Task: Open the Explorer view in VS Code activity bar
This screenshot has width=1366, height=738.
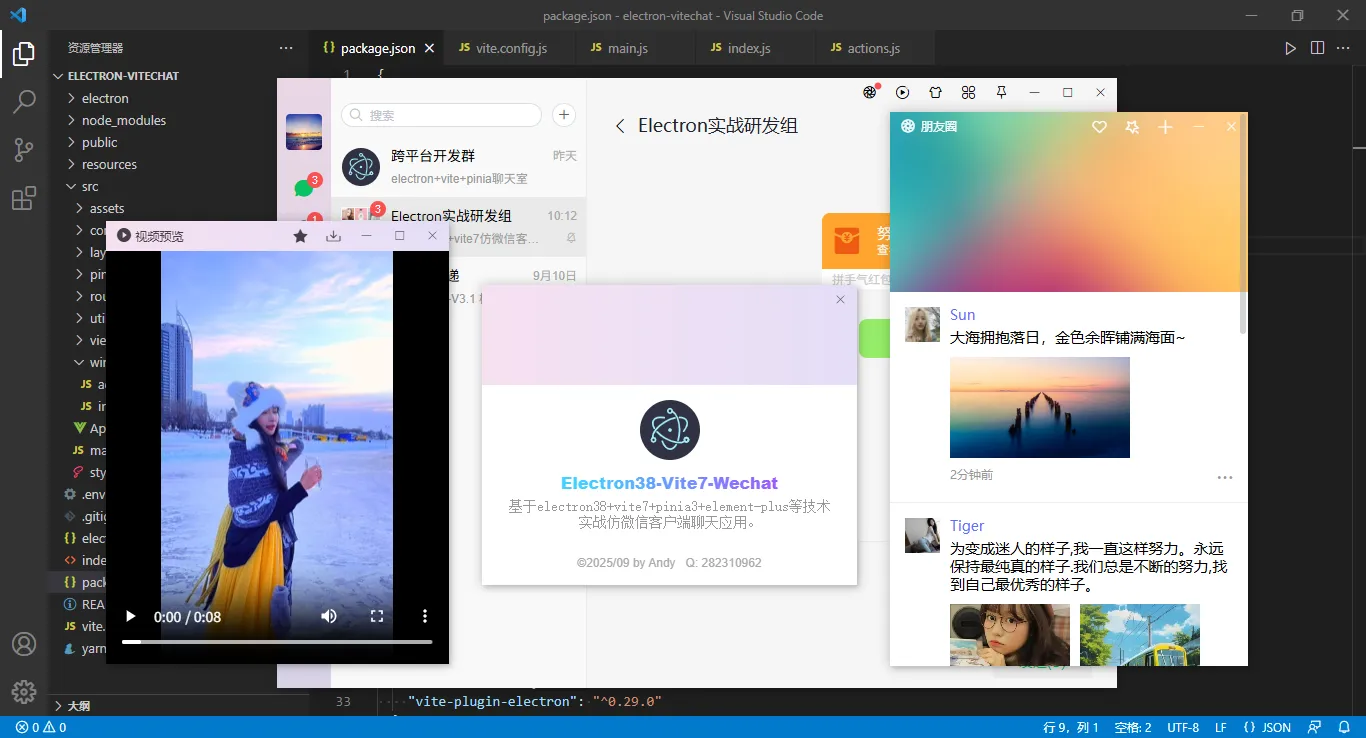Action: coord(24,54)
